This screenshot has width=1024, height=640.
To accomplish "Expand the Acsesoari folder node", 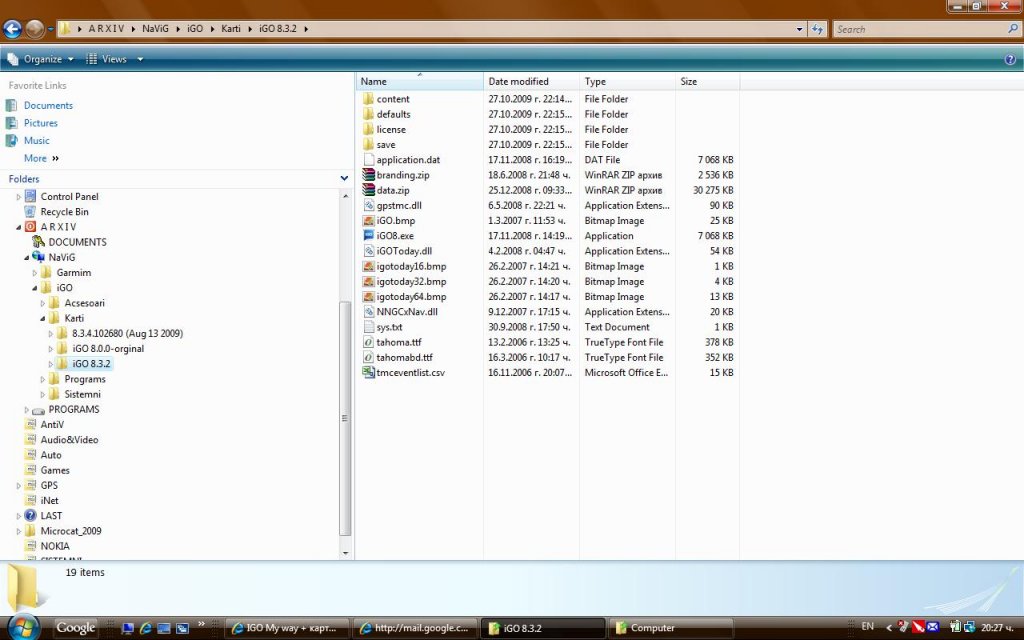I will [x=43, y=303].
